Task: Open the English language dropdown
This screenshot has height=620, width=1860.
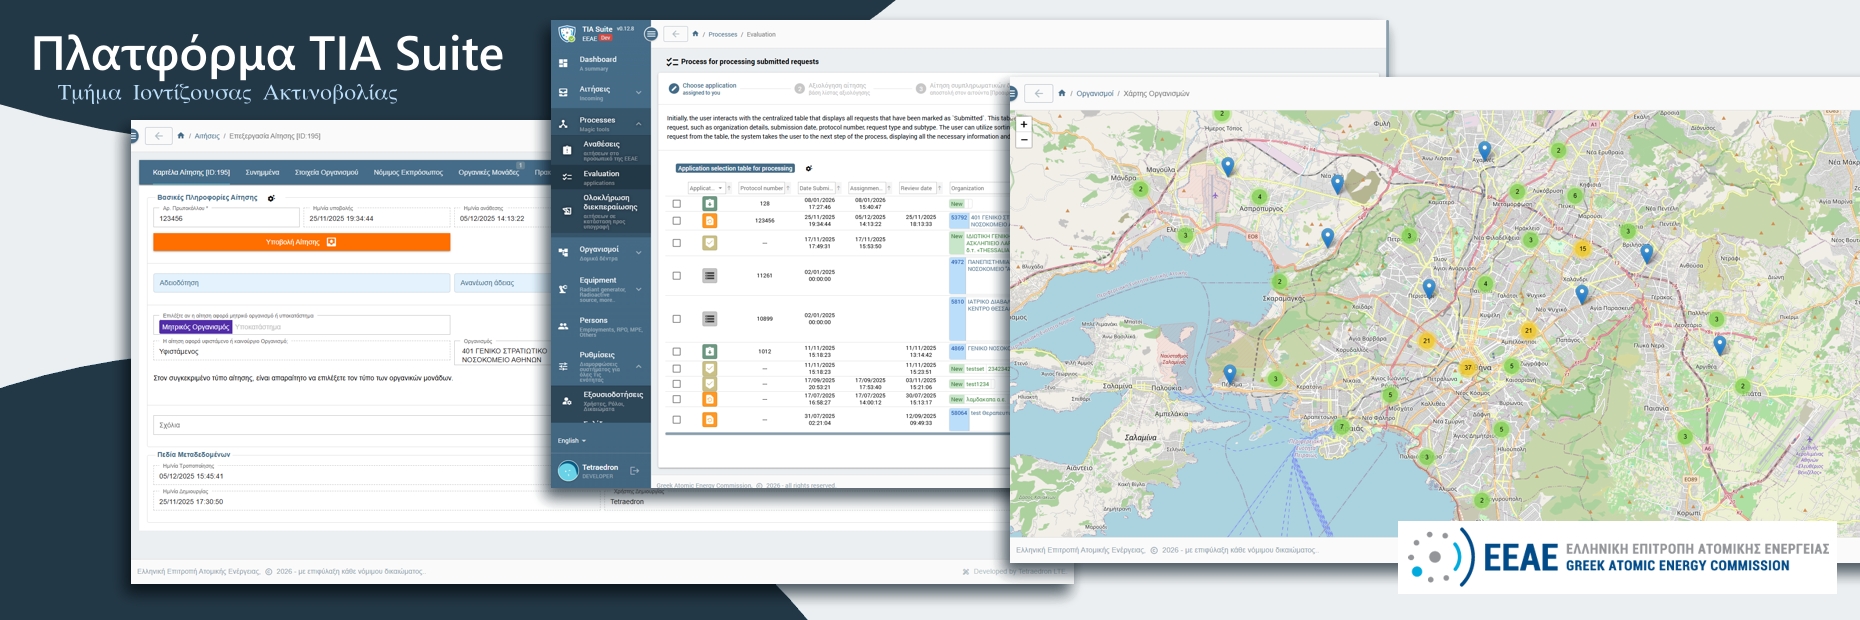Action: pos(572,441)
